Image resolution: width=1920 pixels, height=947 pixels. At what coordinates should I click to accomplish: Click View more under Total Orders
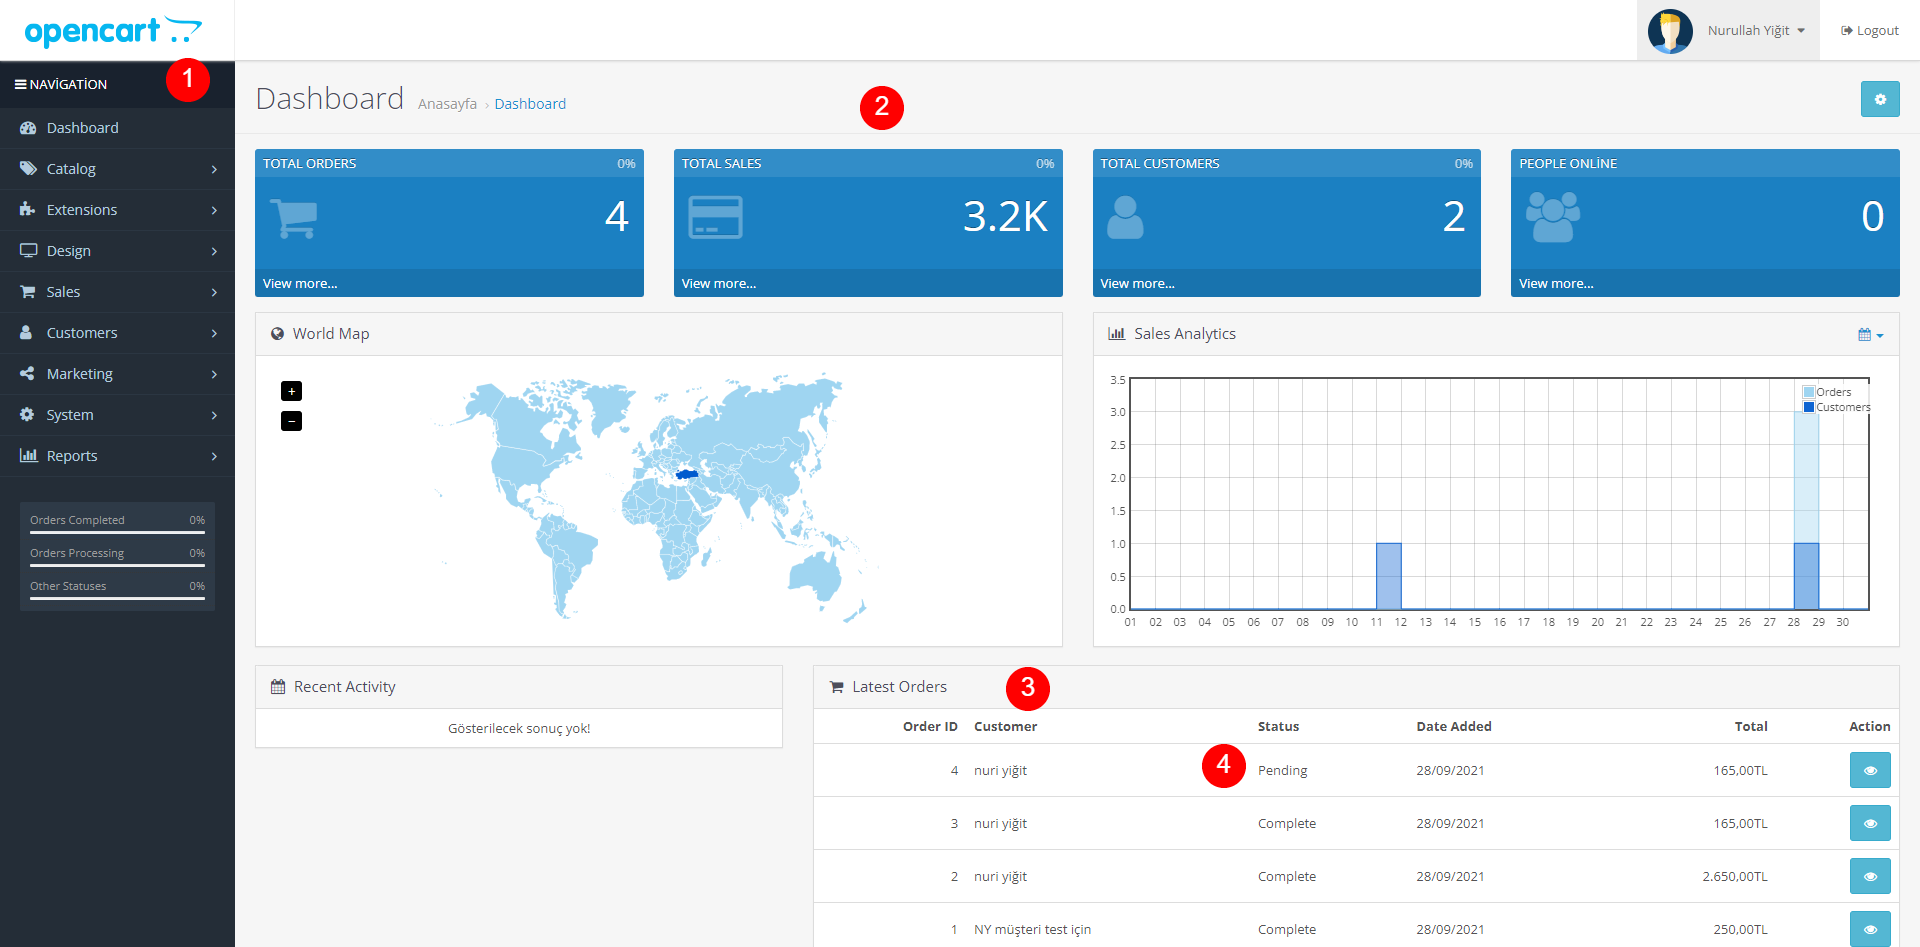pos(300,284)
